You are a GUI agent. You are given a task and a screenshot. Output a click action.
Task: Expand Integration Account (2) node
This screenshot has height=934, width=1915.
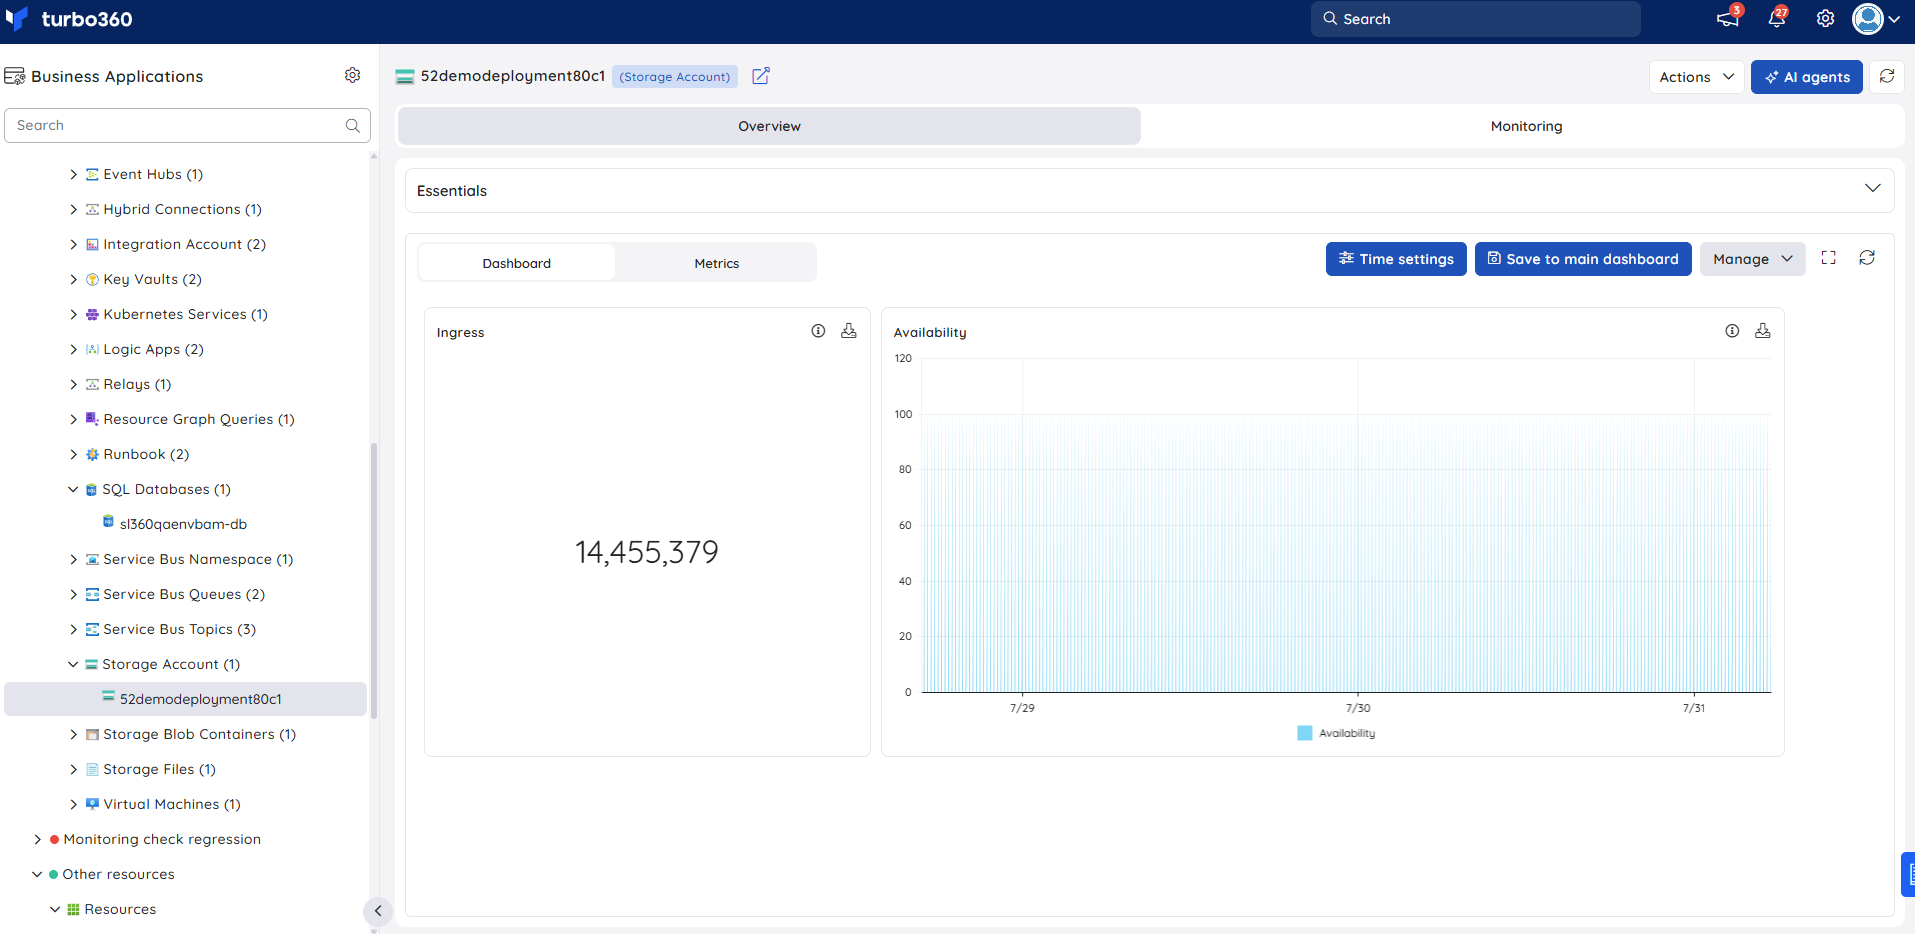tap(73, 244)
